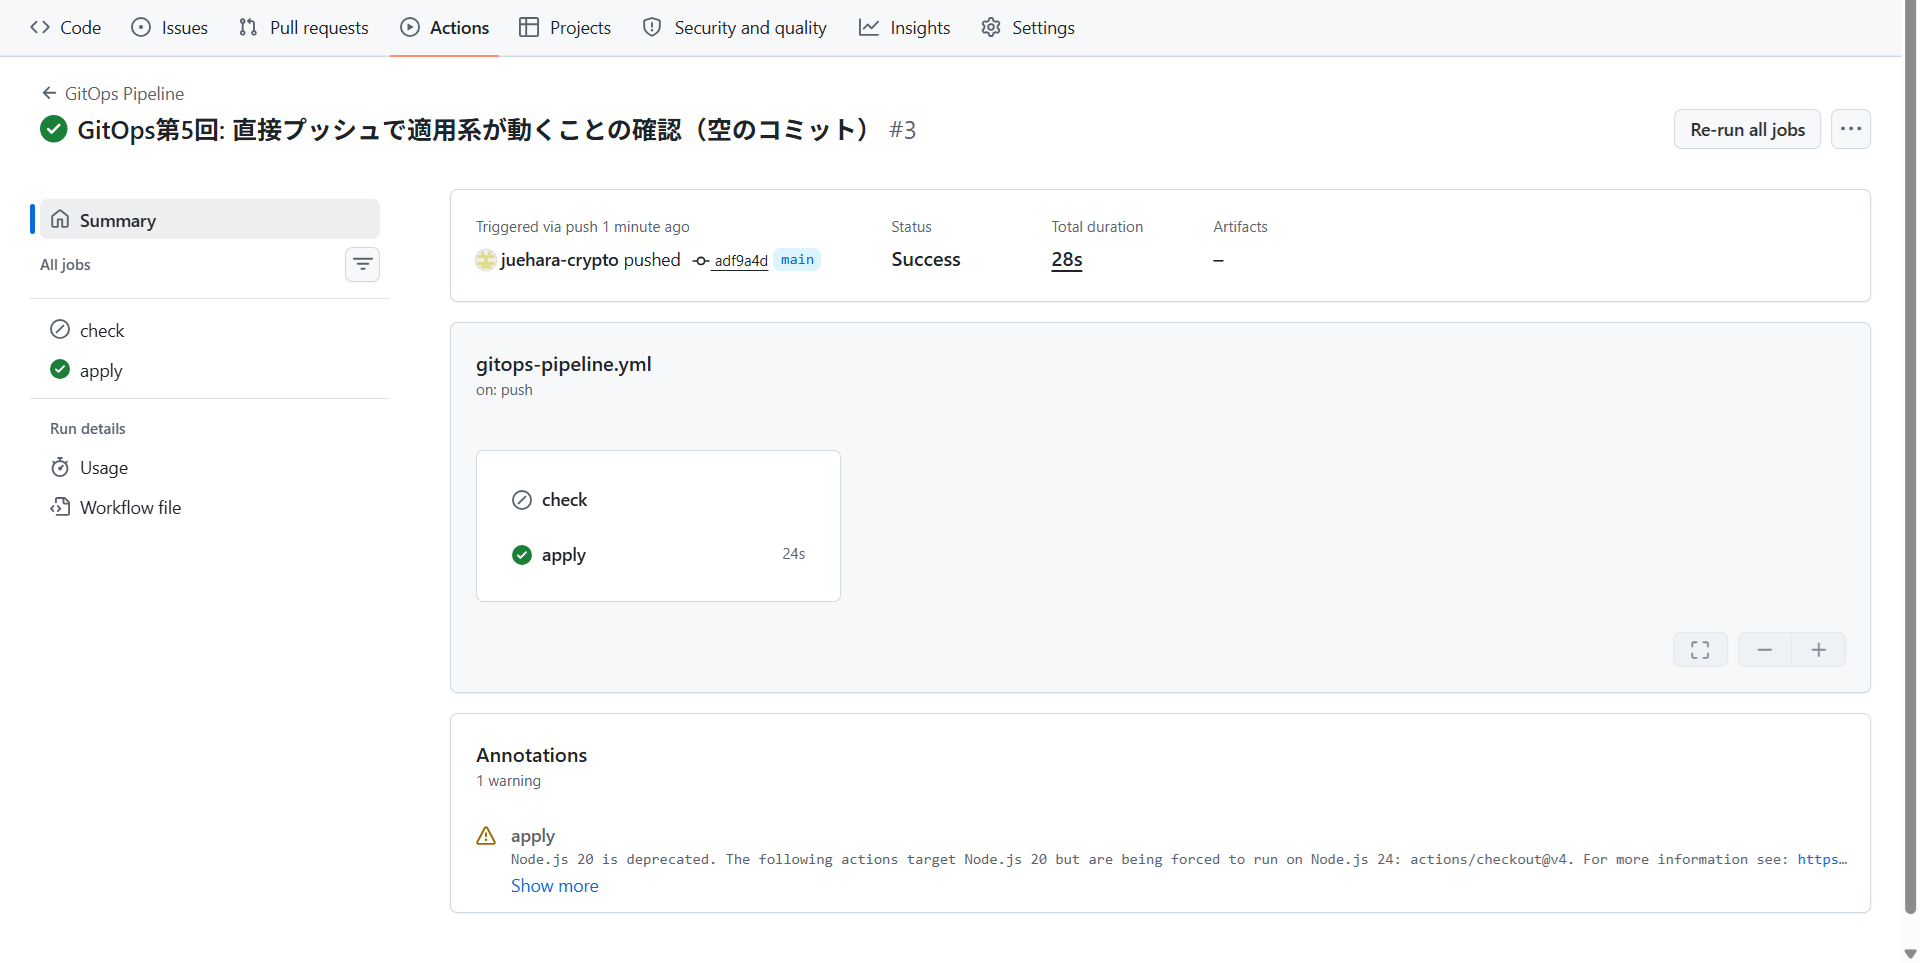Screen dimensions: 1920x963
Task: Open the Code tab
Action: (x=66, y=28)
